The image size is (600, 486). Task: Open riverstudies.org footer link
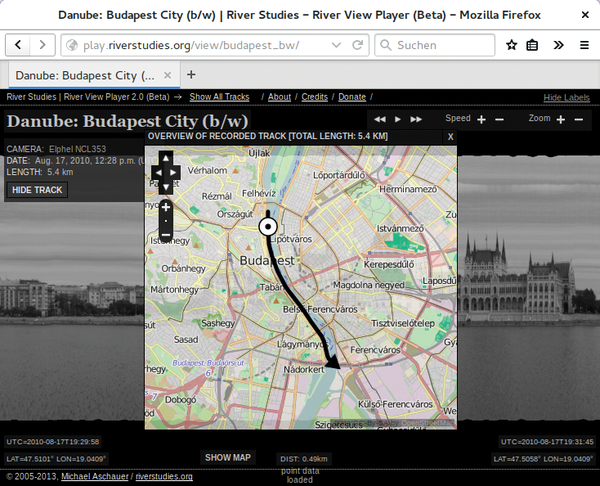tap(164, 476)
